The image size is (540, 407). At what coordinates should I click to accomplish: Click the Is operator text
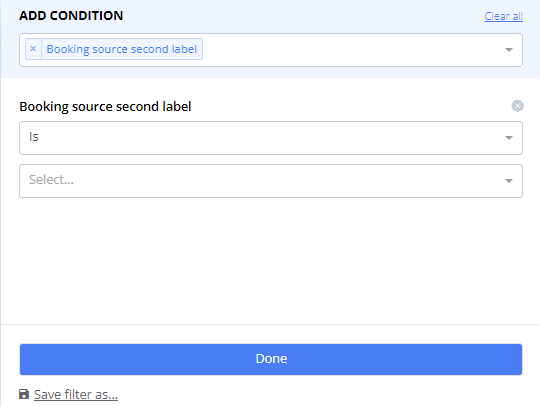click(x=34, y=137)
